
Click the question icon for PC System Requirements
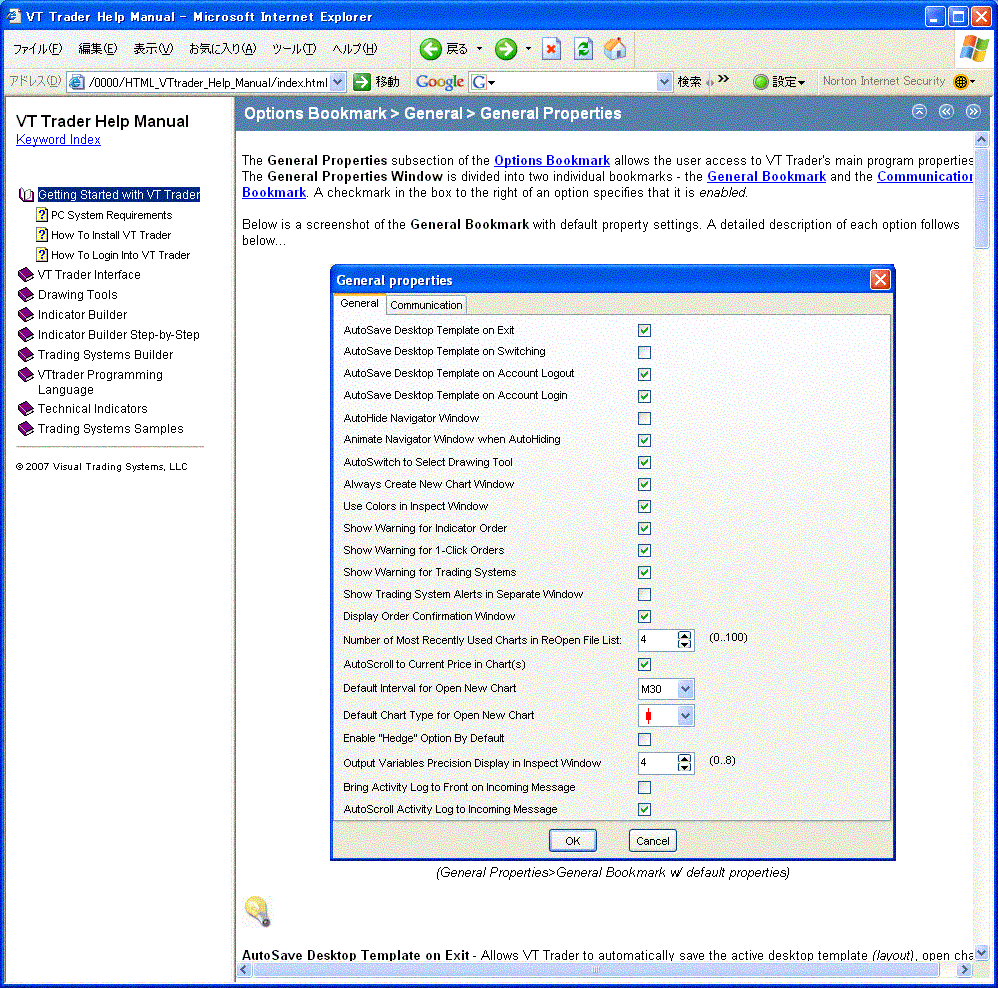click(42, 215)
